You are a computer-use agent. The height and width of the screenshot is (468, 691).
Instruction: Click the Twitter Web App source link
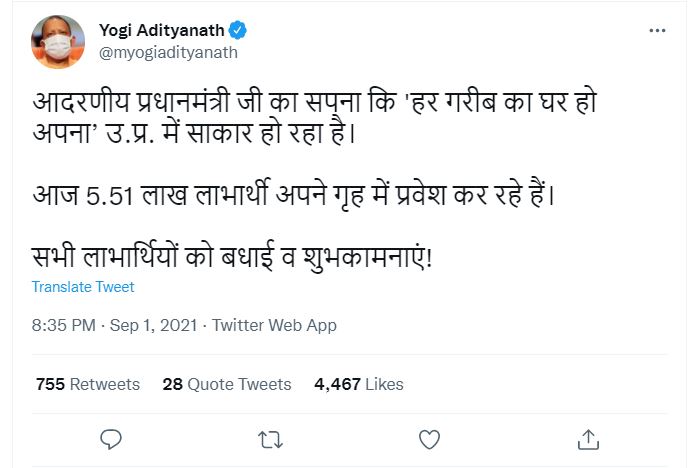275,325
